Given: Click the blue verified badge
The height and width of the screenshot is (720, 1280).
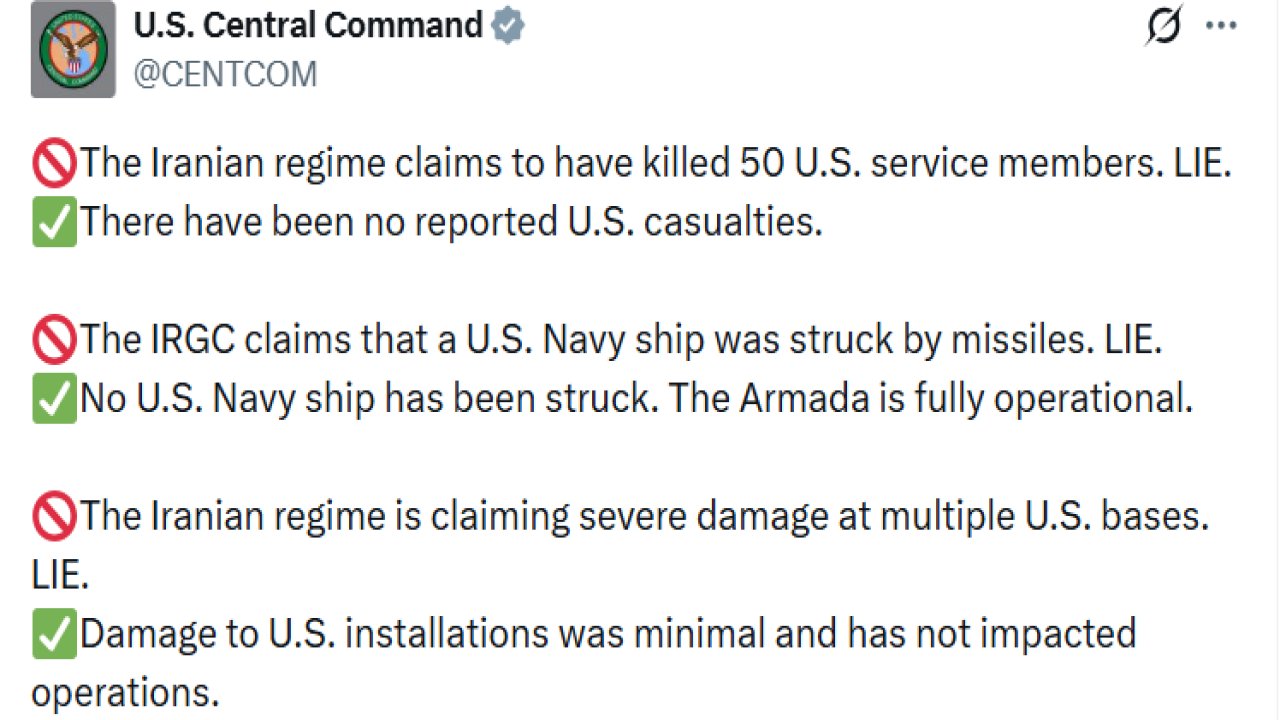Looking at the screenshot, I should [x=509, y=27].
